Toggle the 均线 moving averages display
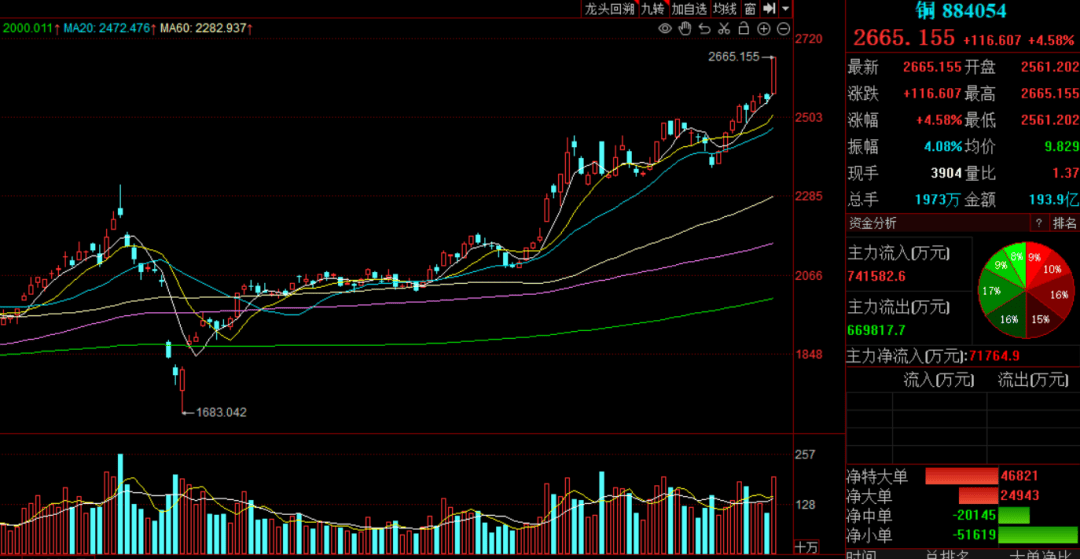1080x559 pixels. 724,8
